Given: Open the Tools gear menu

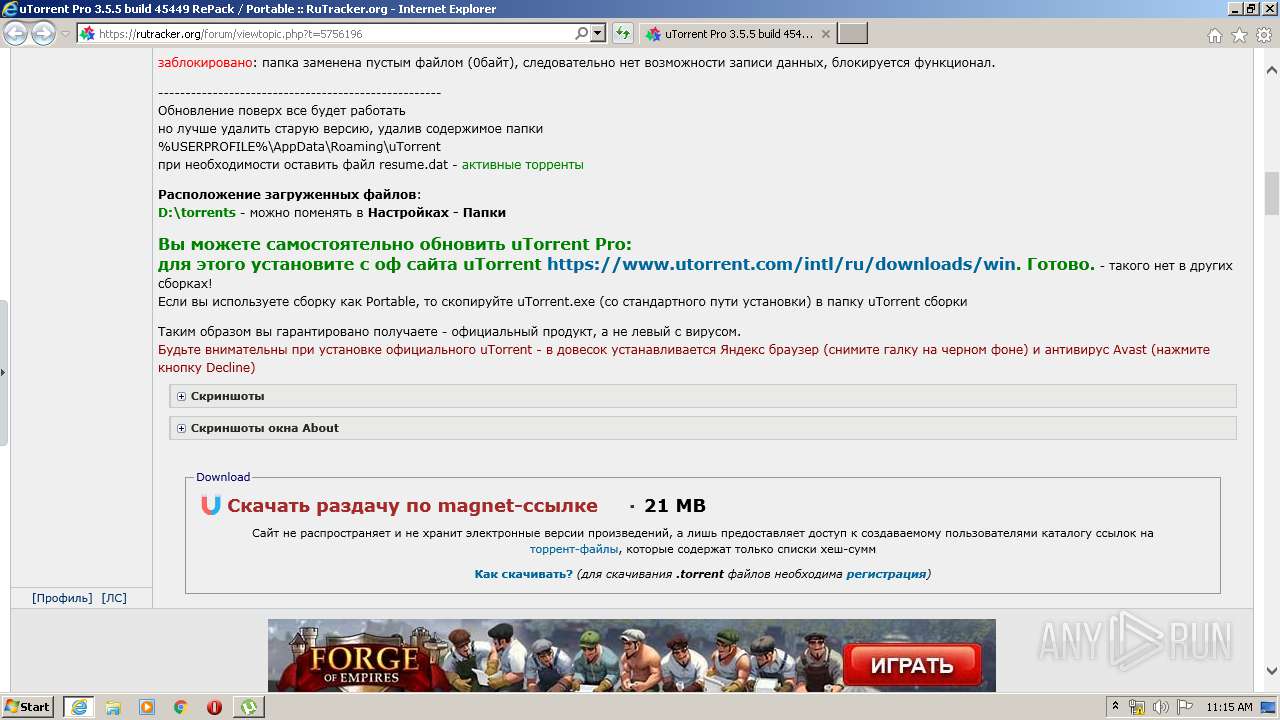Looking at the screenshot, I should coord(1264,35).
